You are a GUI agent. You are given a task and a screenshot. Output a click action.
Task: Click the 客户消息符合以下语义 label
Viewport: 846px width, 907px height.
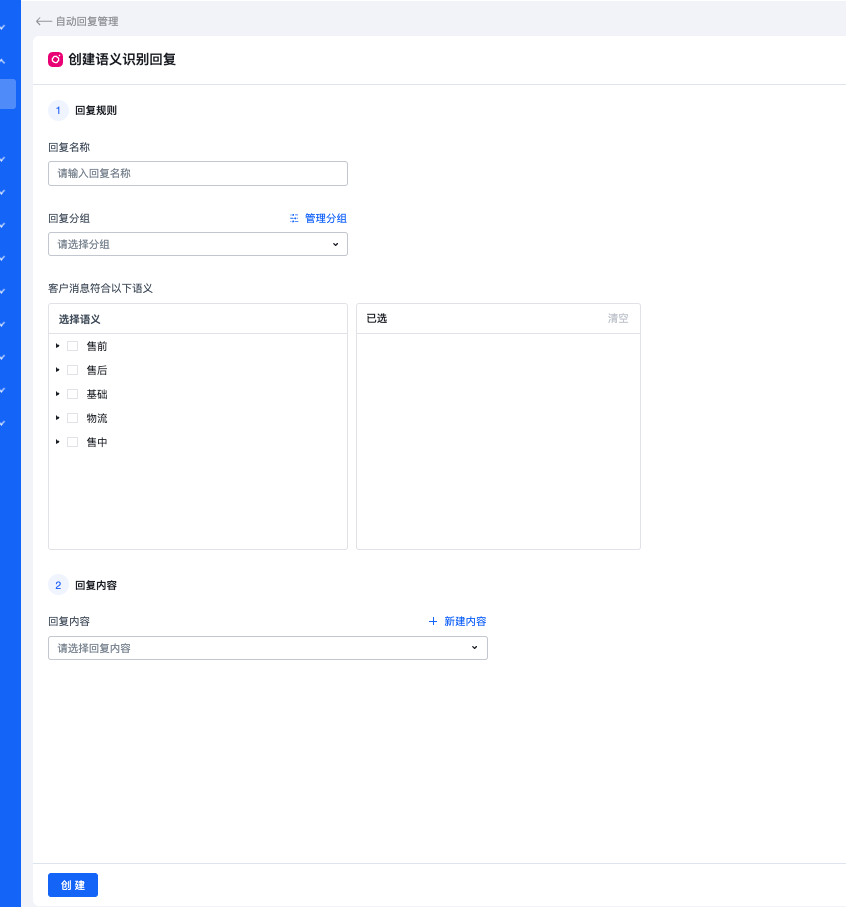[100, 288]
